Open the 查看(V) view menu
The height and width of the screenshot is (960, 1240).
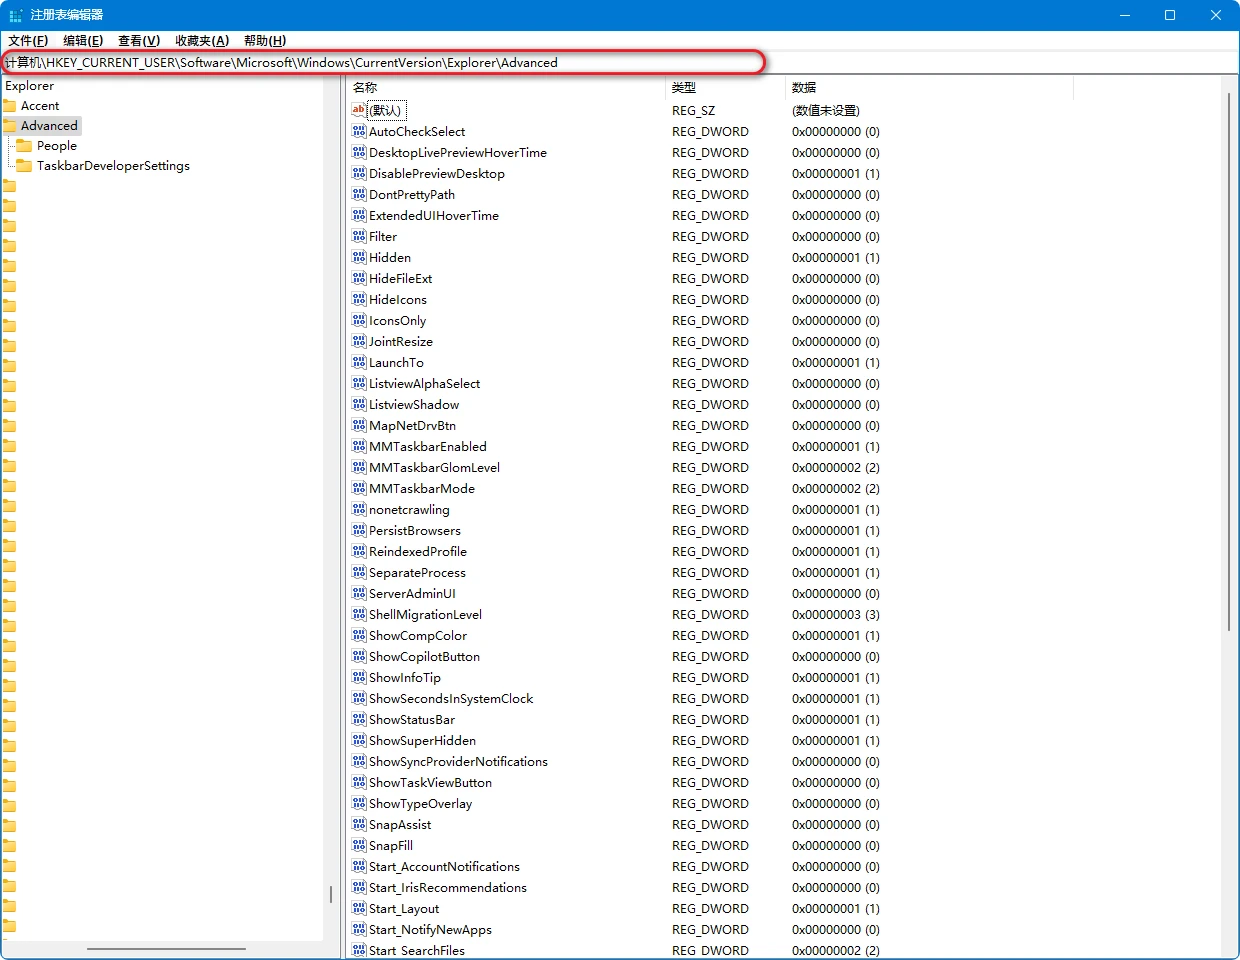click(138, 41)
